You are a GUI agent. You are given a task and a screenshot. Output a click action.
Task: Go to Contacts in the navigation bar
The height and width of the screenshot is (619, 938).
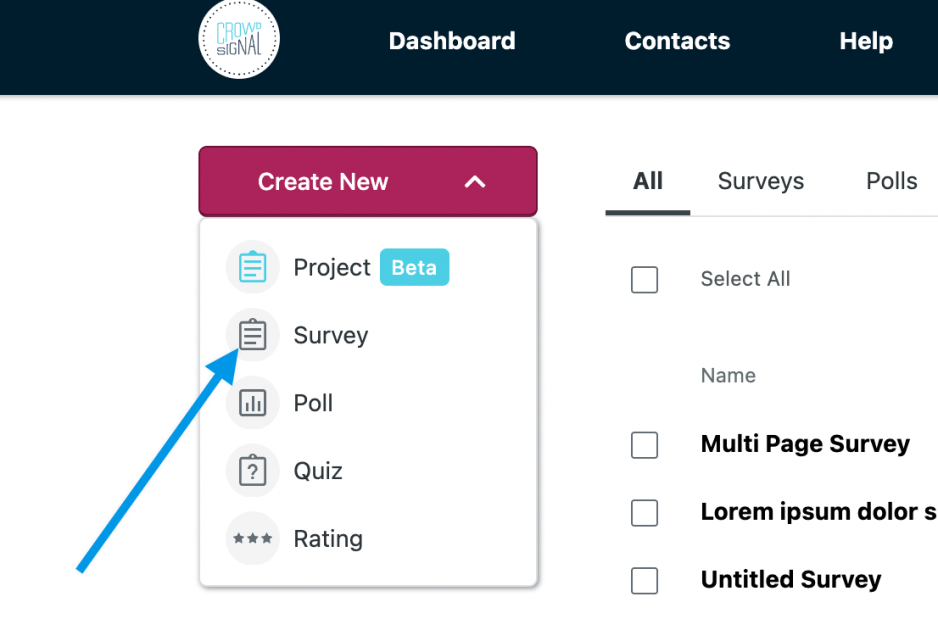point(677,41)
